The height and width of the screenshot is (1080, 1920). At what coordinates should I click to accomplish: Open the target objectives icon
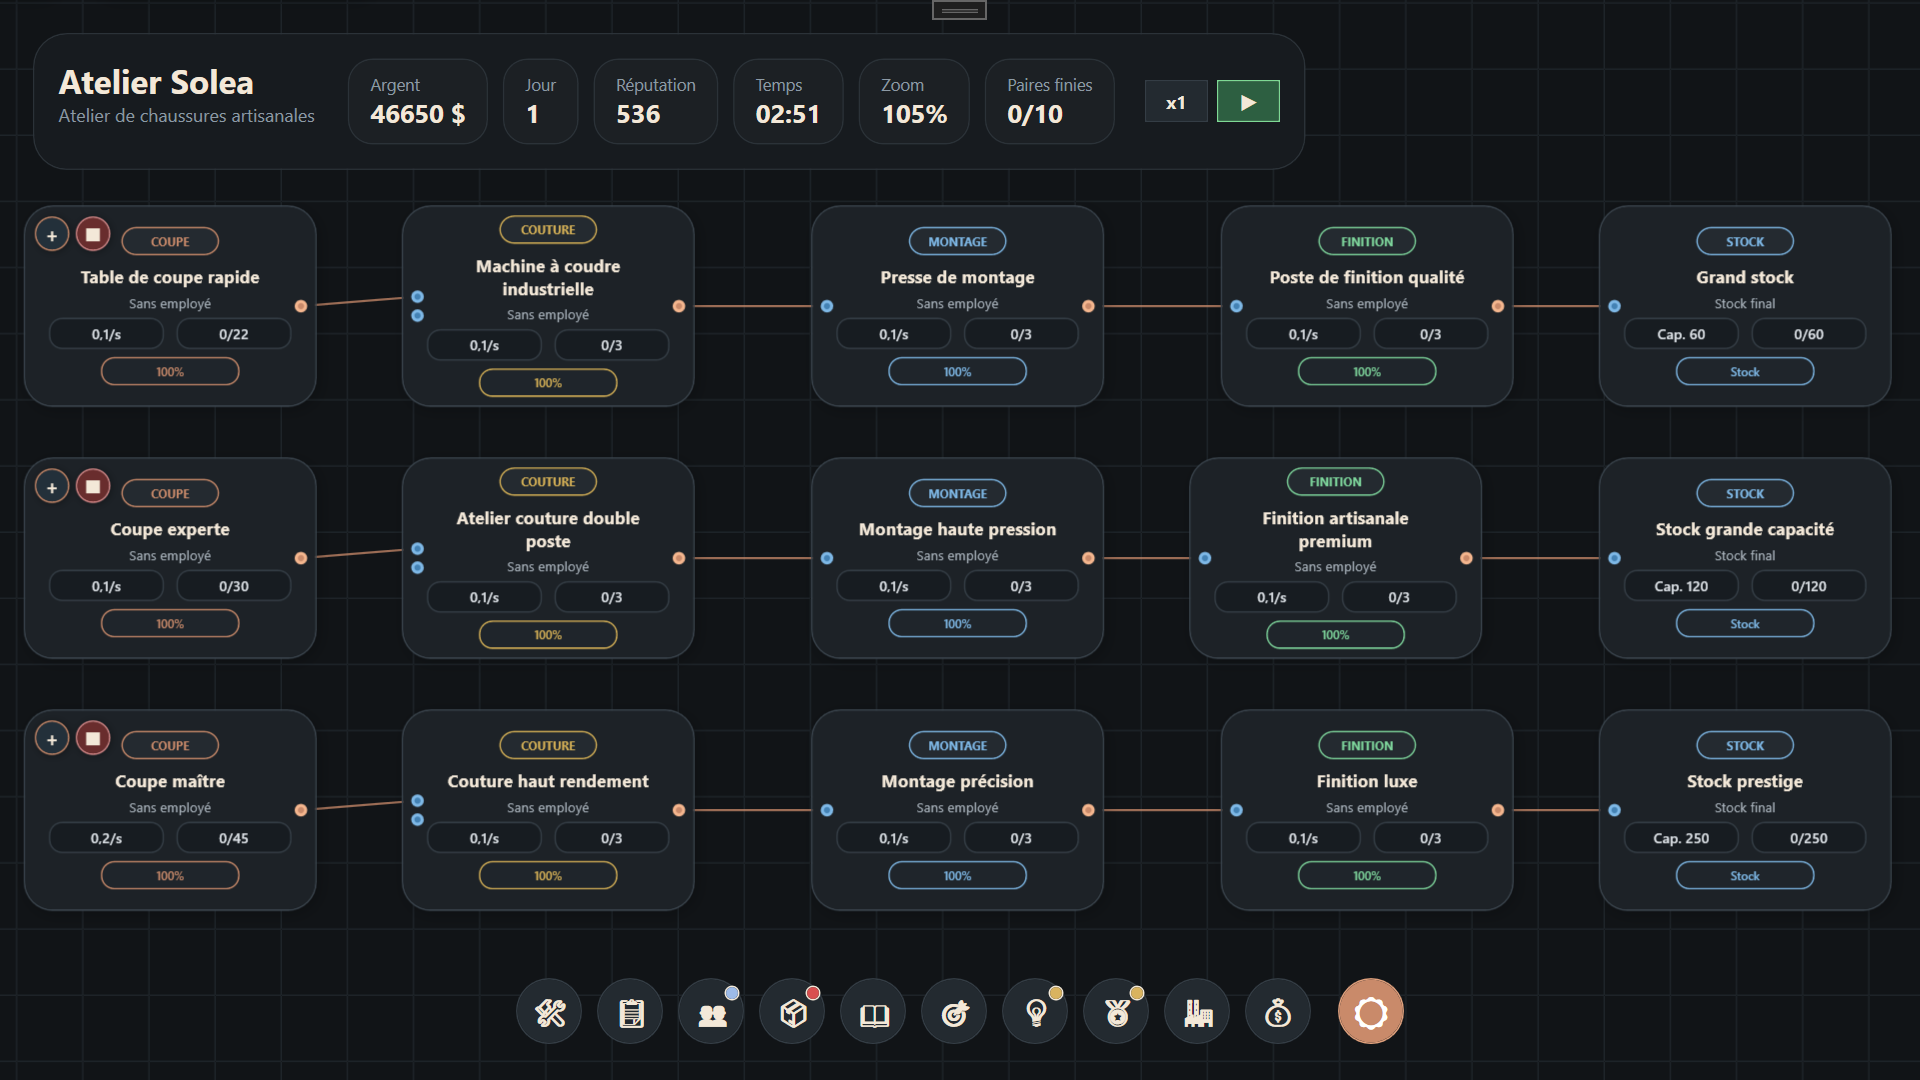955,1012
